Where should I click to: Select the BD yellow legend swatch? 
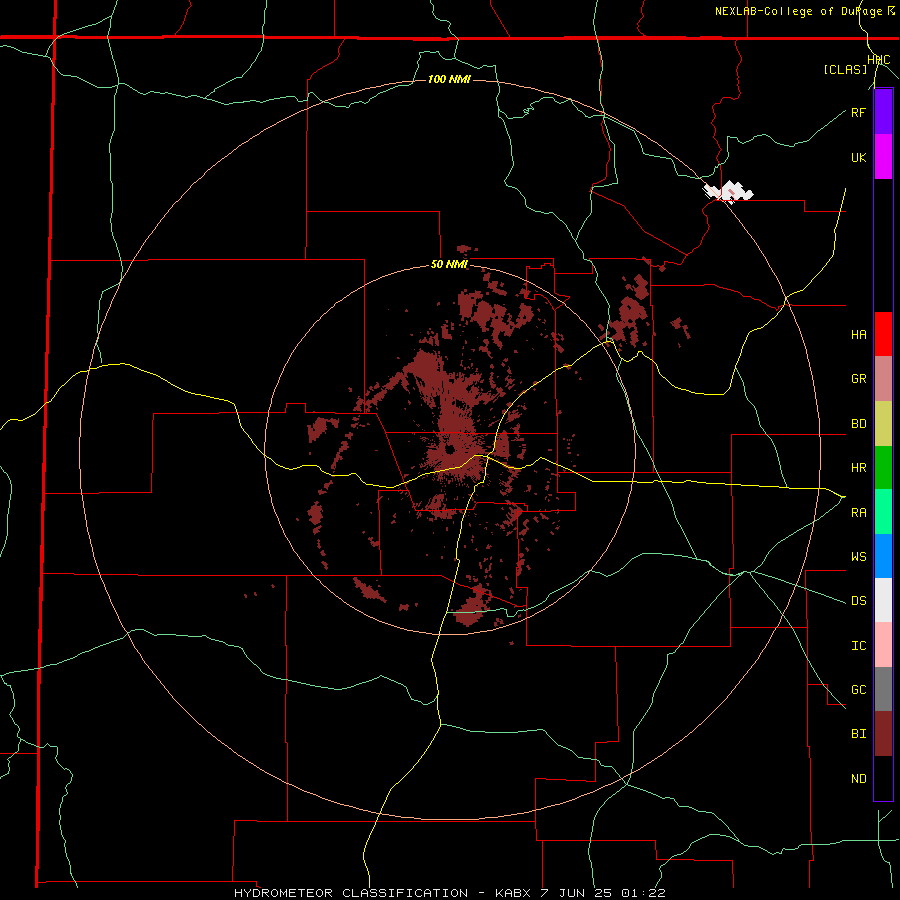point(883,424)
